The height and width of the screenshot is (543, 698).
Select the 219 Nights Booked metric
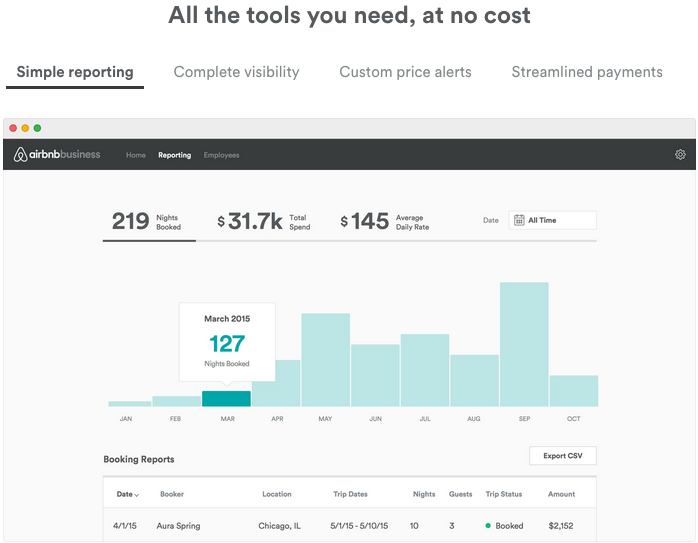coord(146,221)
